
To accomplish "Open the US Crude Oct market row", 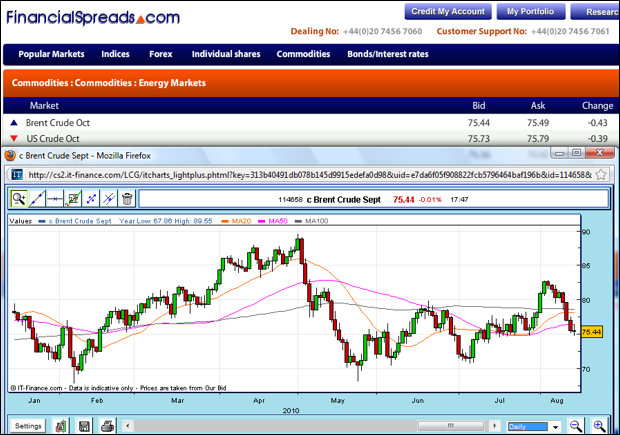I will [310, 138].
